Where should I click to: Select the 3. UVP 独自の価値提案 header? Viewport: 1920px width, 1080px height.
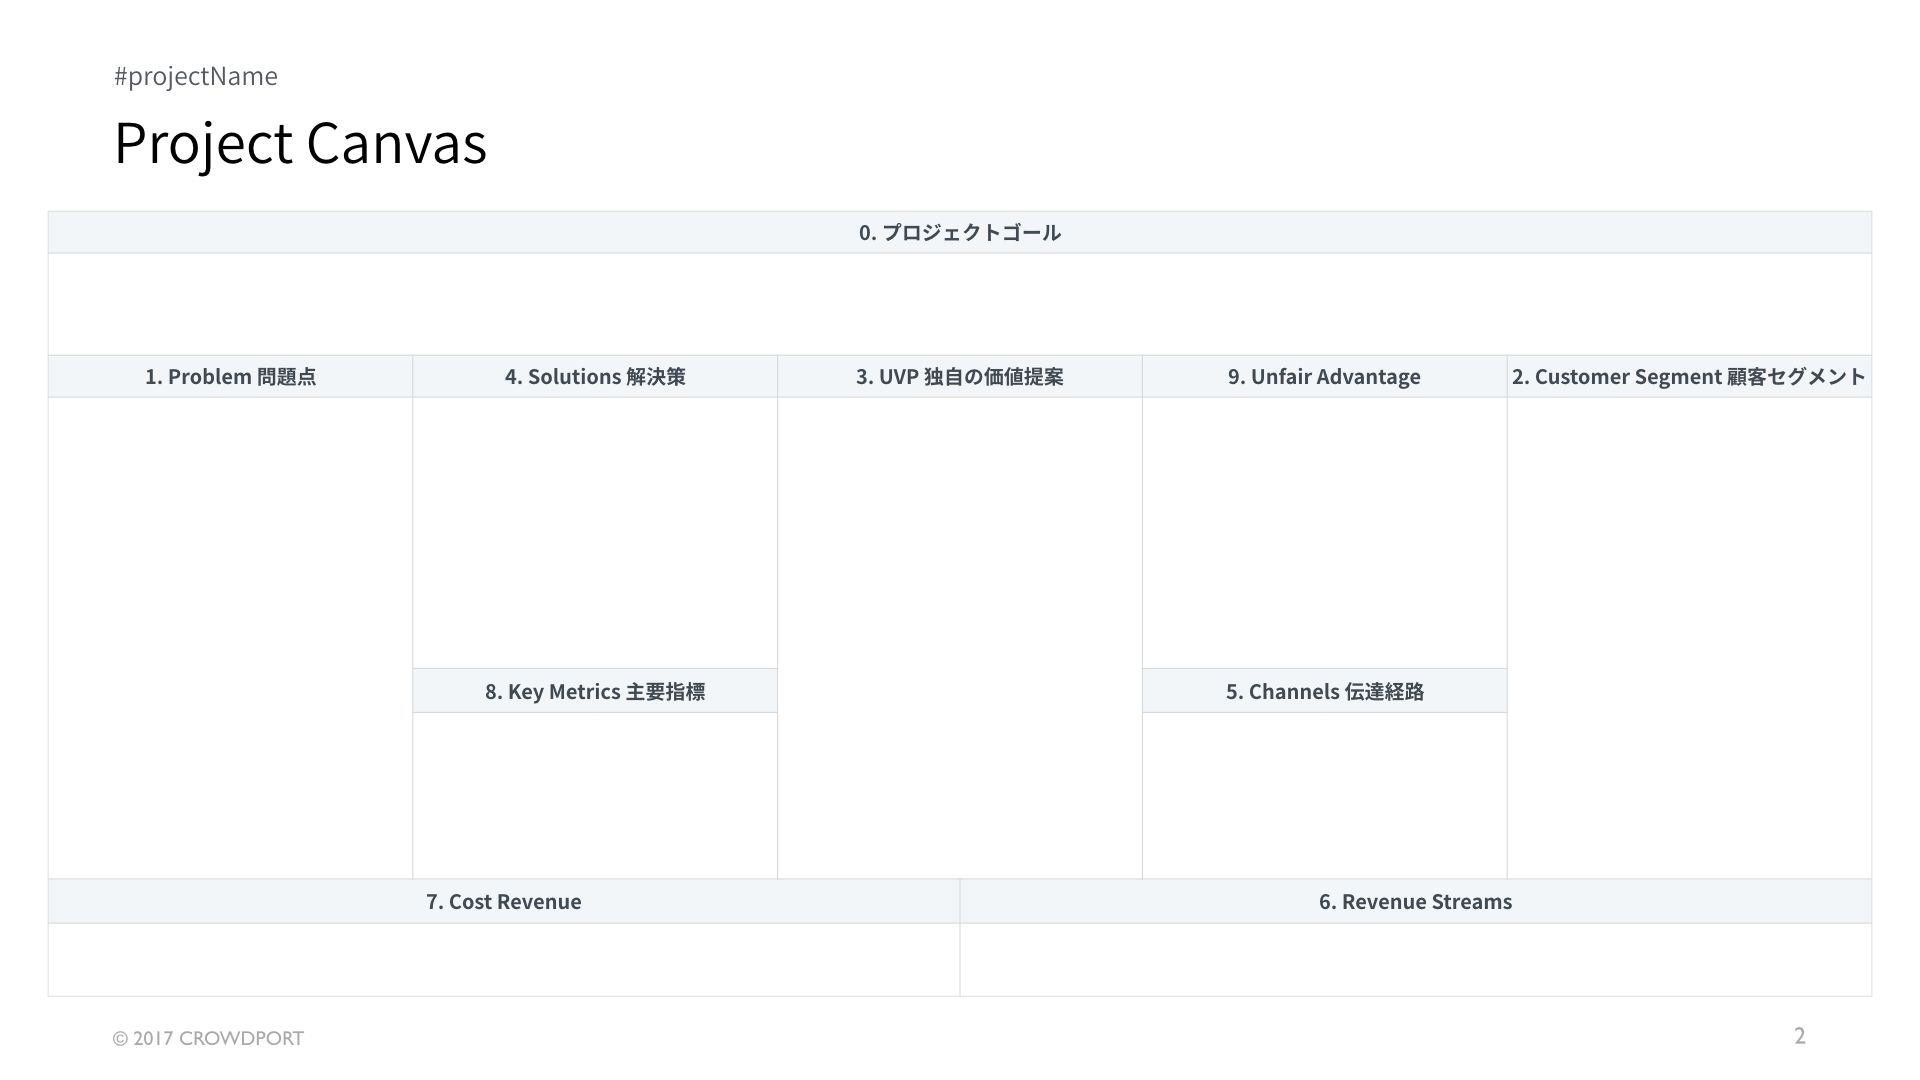click(x=960, y=376)
